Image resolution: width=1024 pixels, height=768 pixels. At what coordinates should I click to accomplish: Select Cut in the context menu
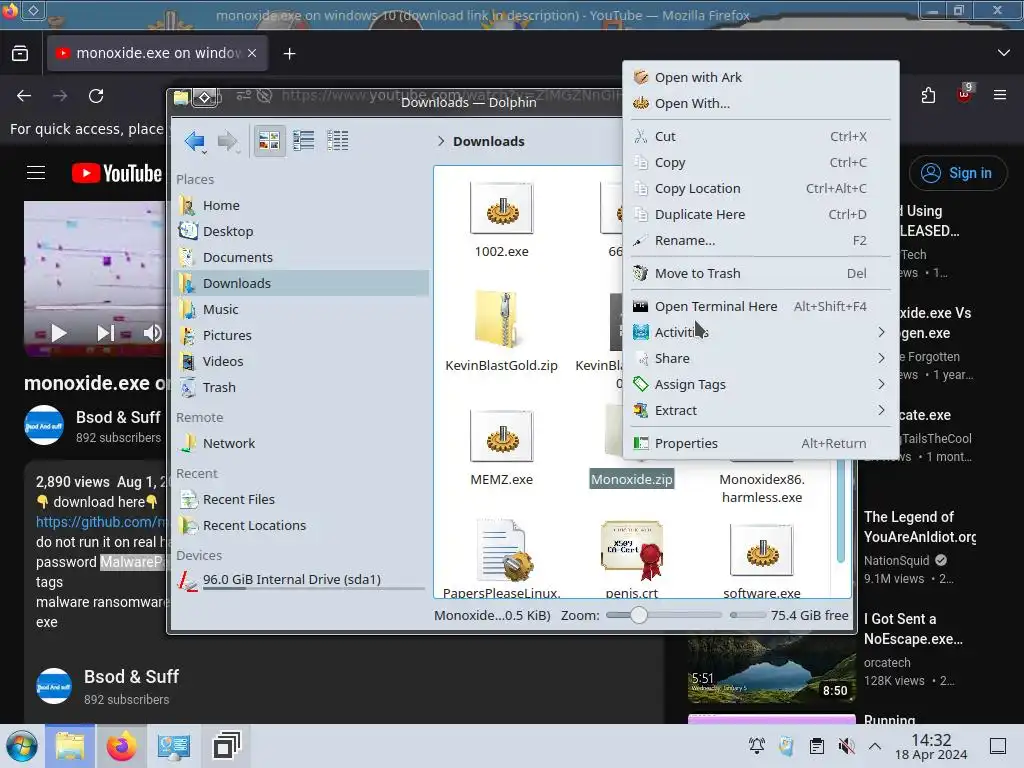761,136
